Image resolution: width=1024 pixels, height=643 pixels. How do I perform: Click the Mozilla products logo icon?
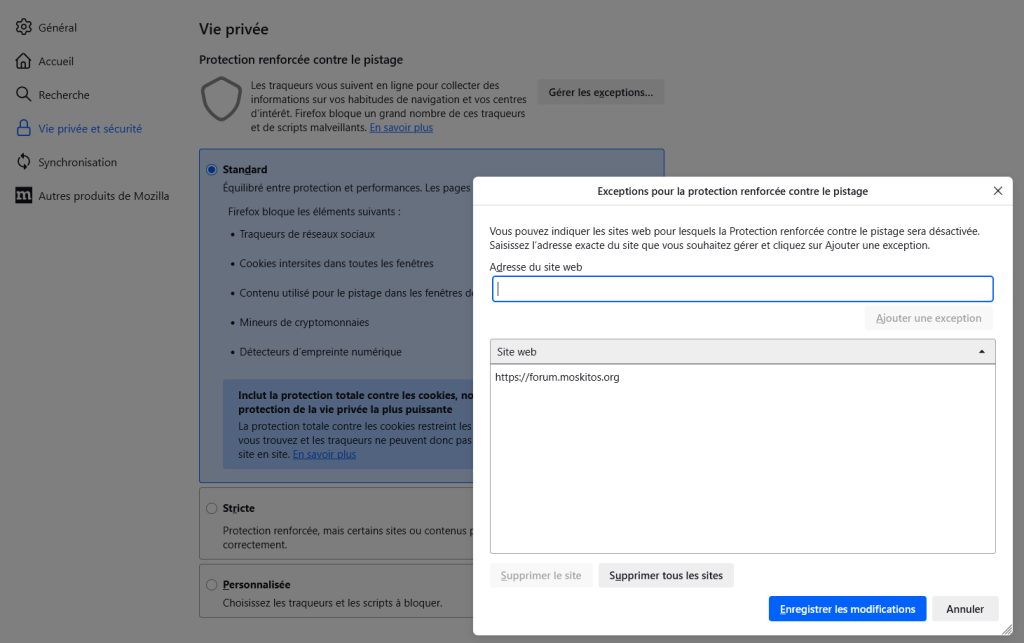24,196
